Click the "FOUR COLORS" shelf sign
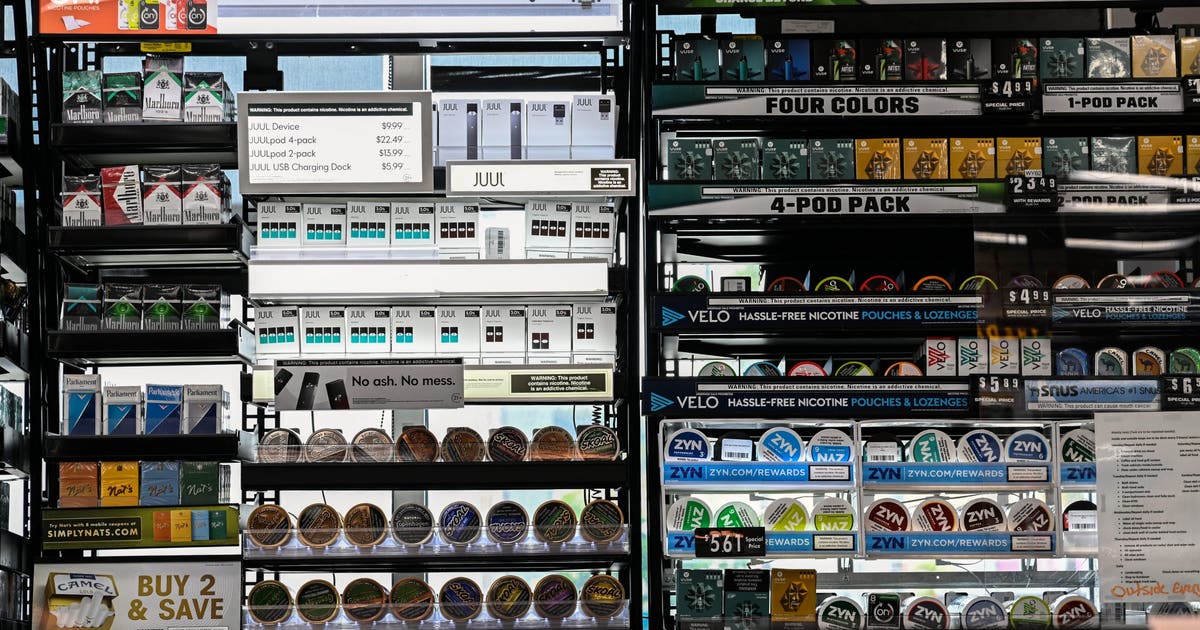 pyautogui.click(x=816, y=100)
